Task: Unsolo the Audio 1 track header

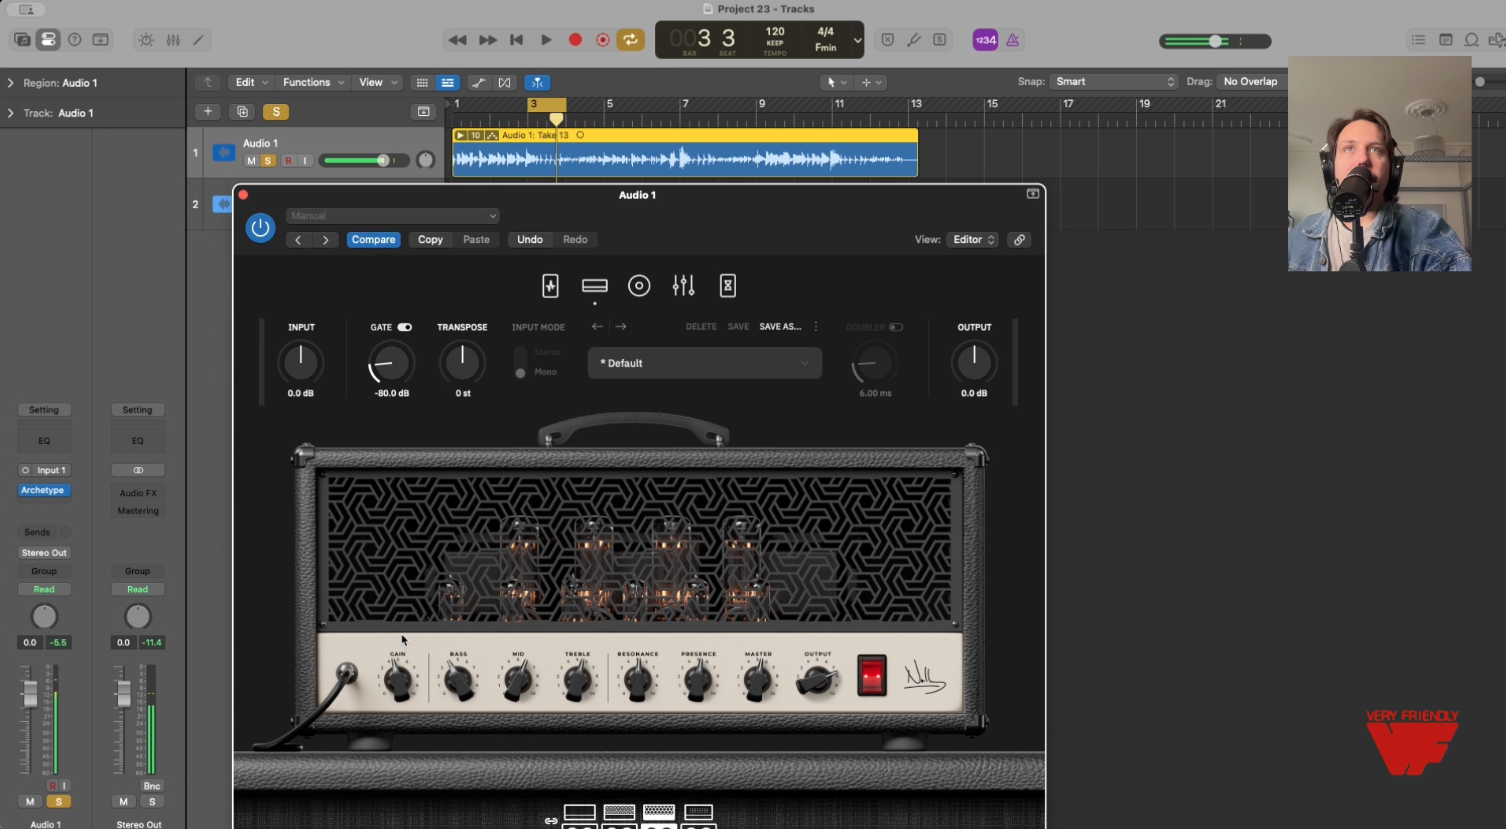Action: coord(268,161)
